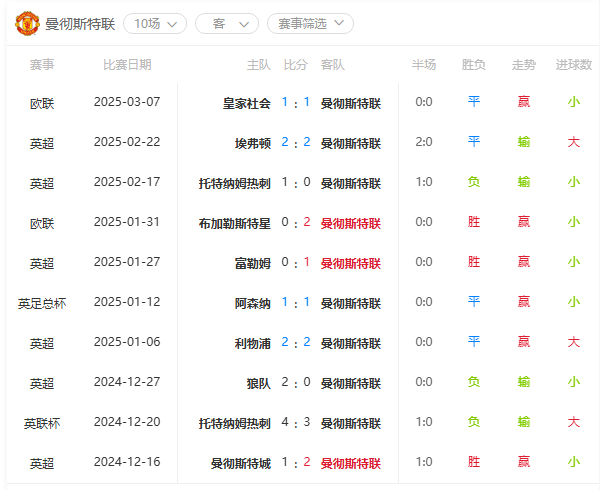Click the 平 result in 皇家社会 row
The width and height of the screenshot is (600, 490).
[x=474, y=102]
